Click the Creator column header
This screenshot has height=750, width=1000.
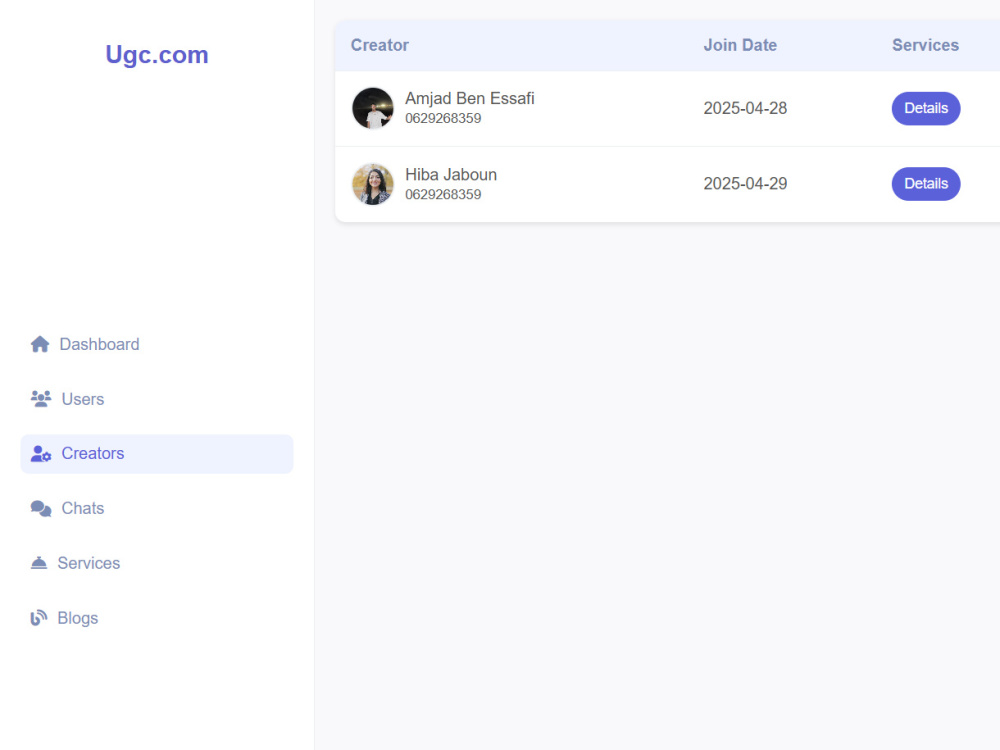pyautogui.click(x=379, y=45)
